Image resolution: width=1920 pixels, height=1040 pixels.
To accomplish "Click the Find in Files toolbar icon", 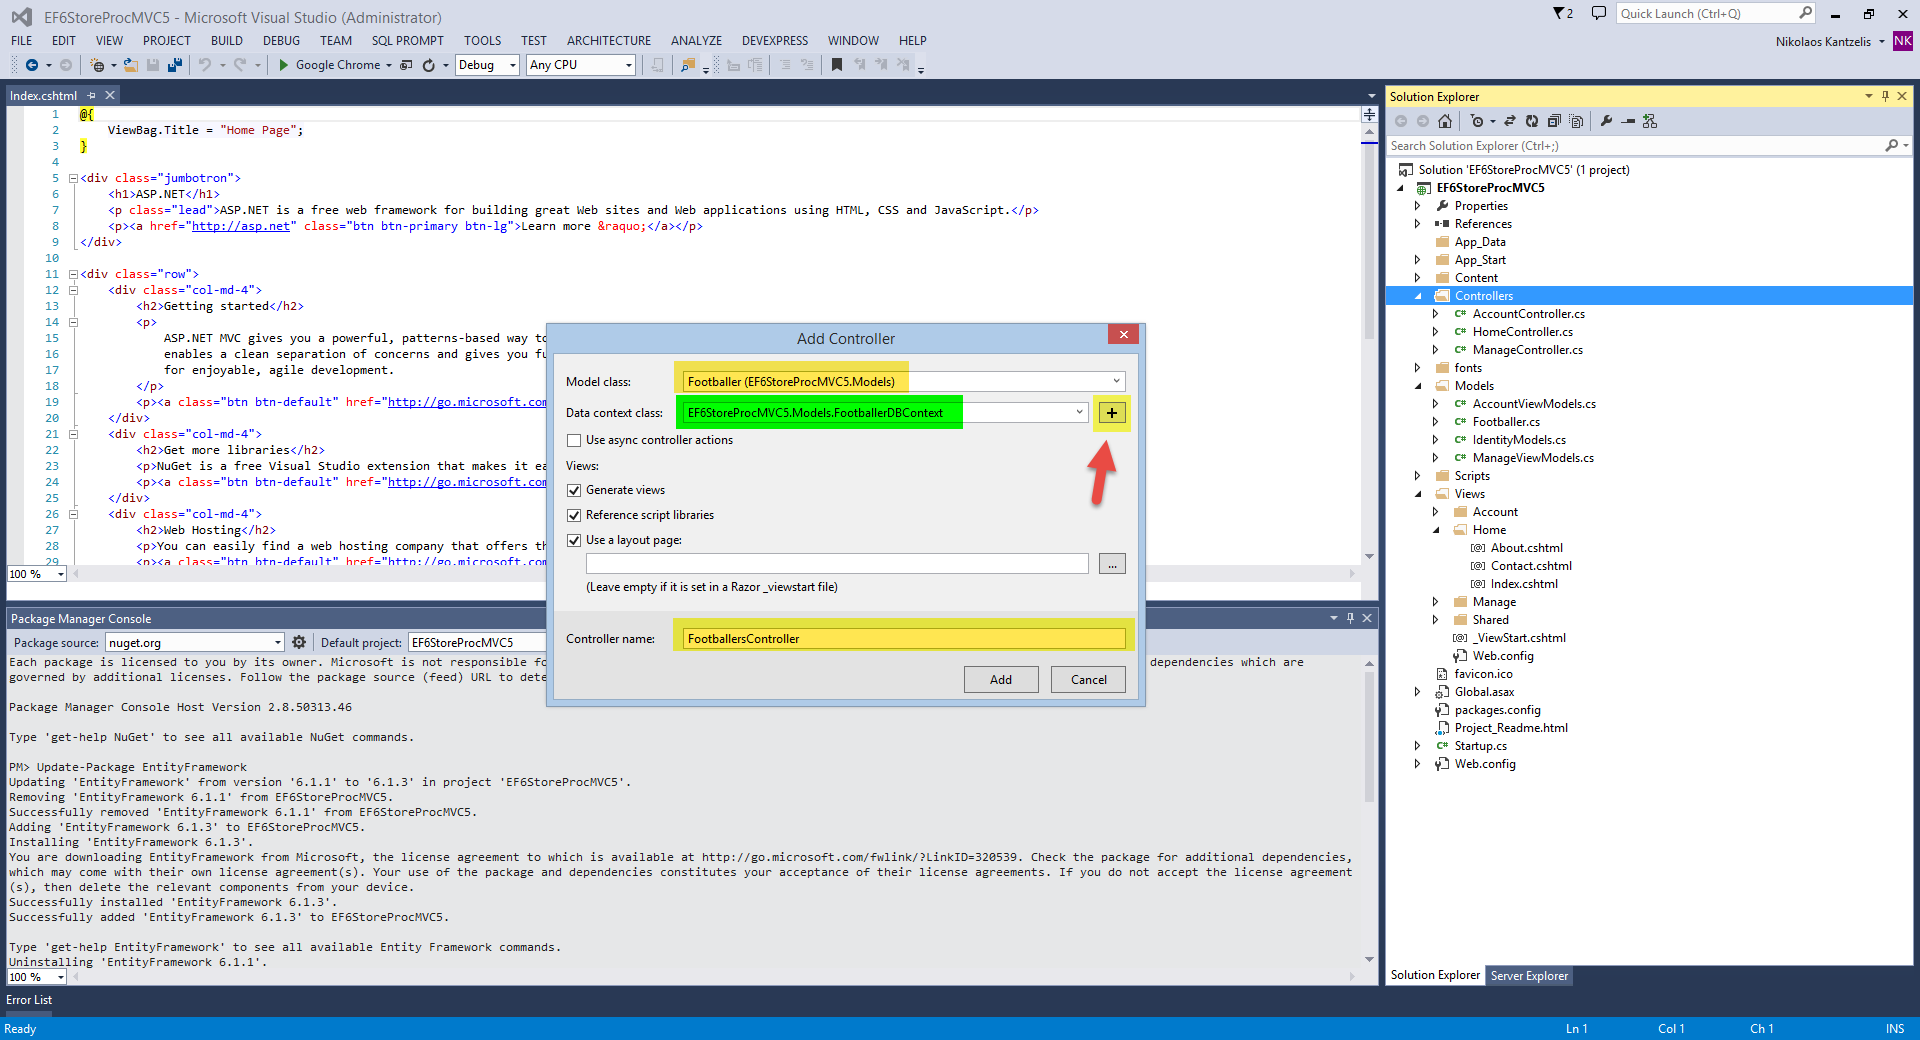I will (688, 65).
